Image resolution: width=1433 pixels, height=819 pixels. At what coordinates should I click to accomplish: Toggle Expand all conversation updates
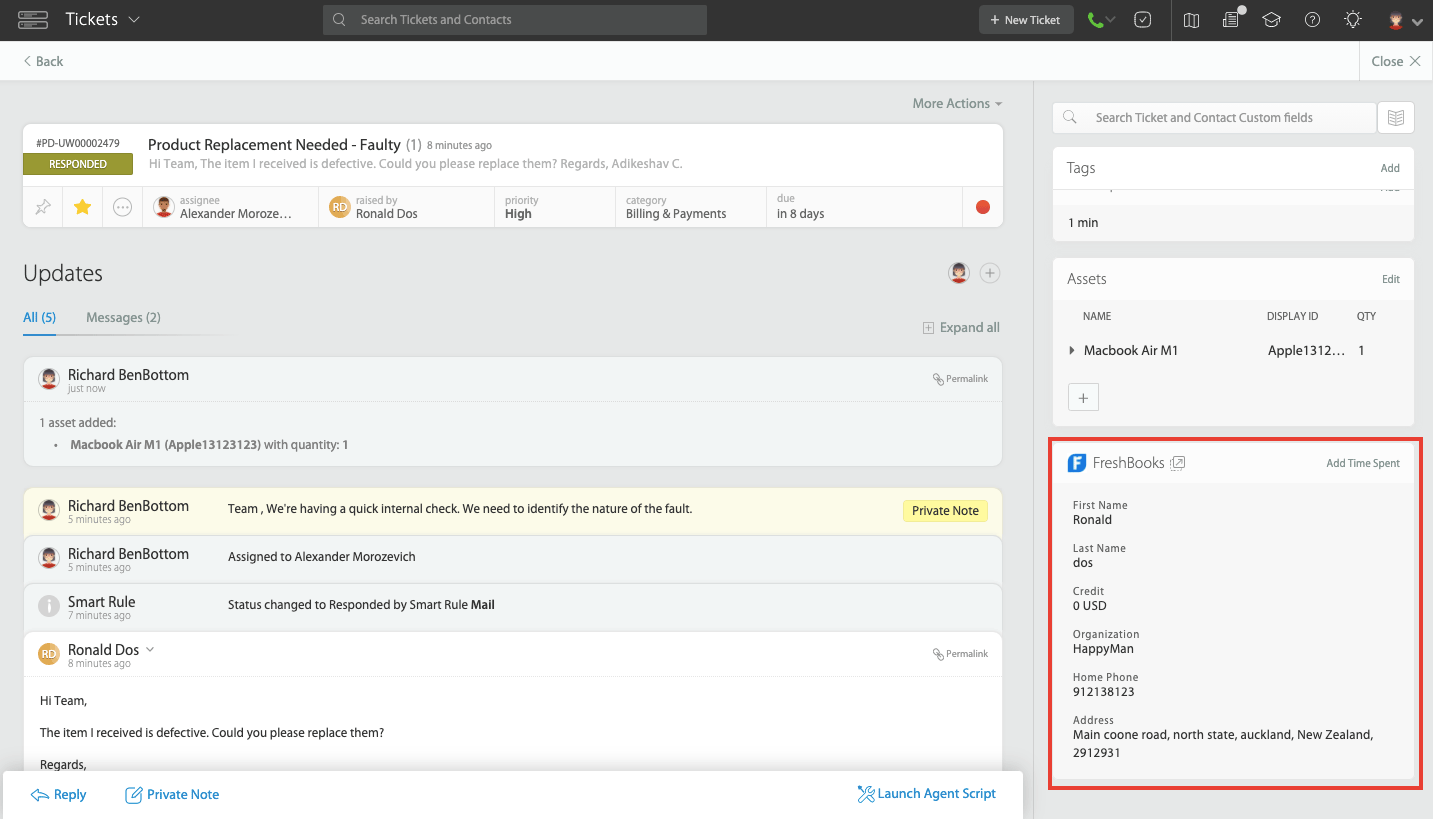point(961,327)
